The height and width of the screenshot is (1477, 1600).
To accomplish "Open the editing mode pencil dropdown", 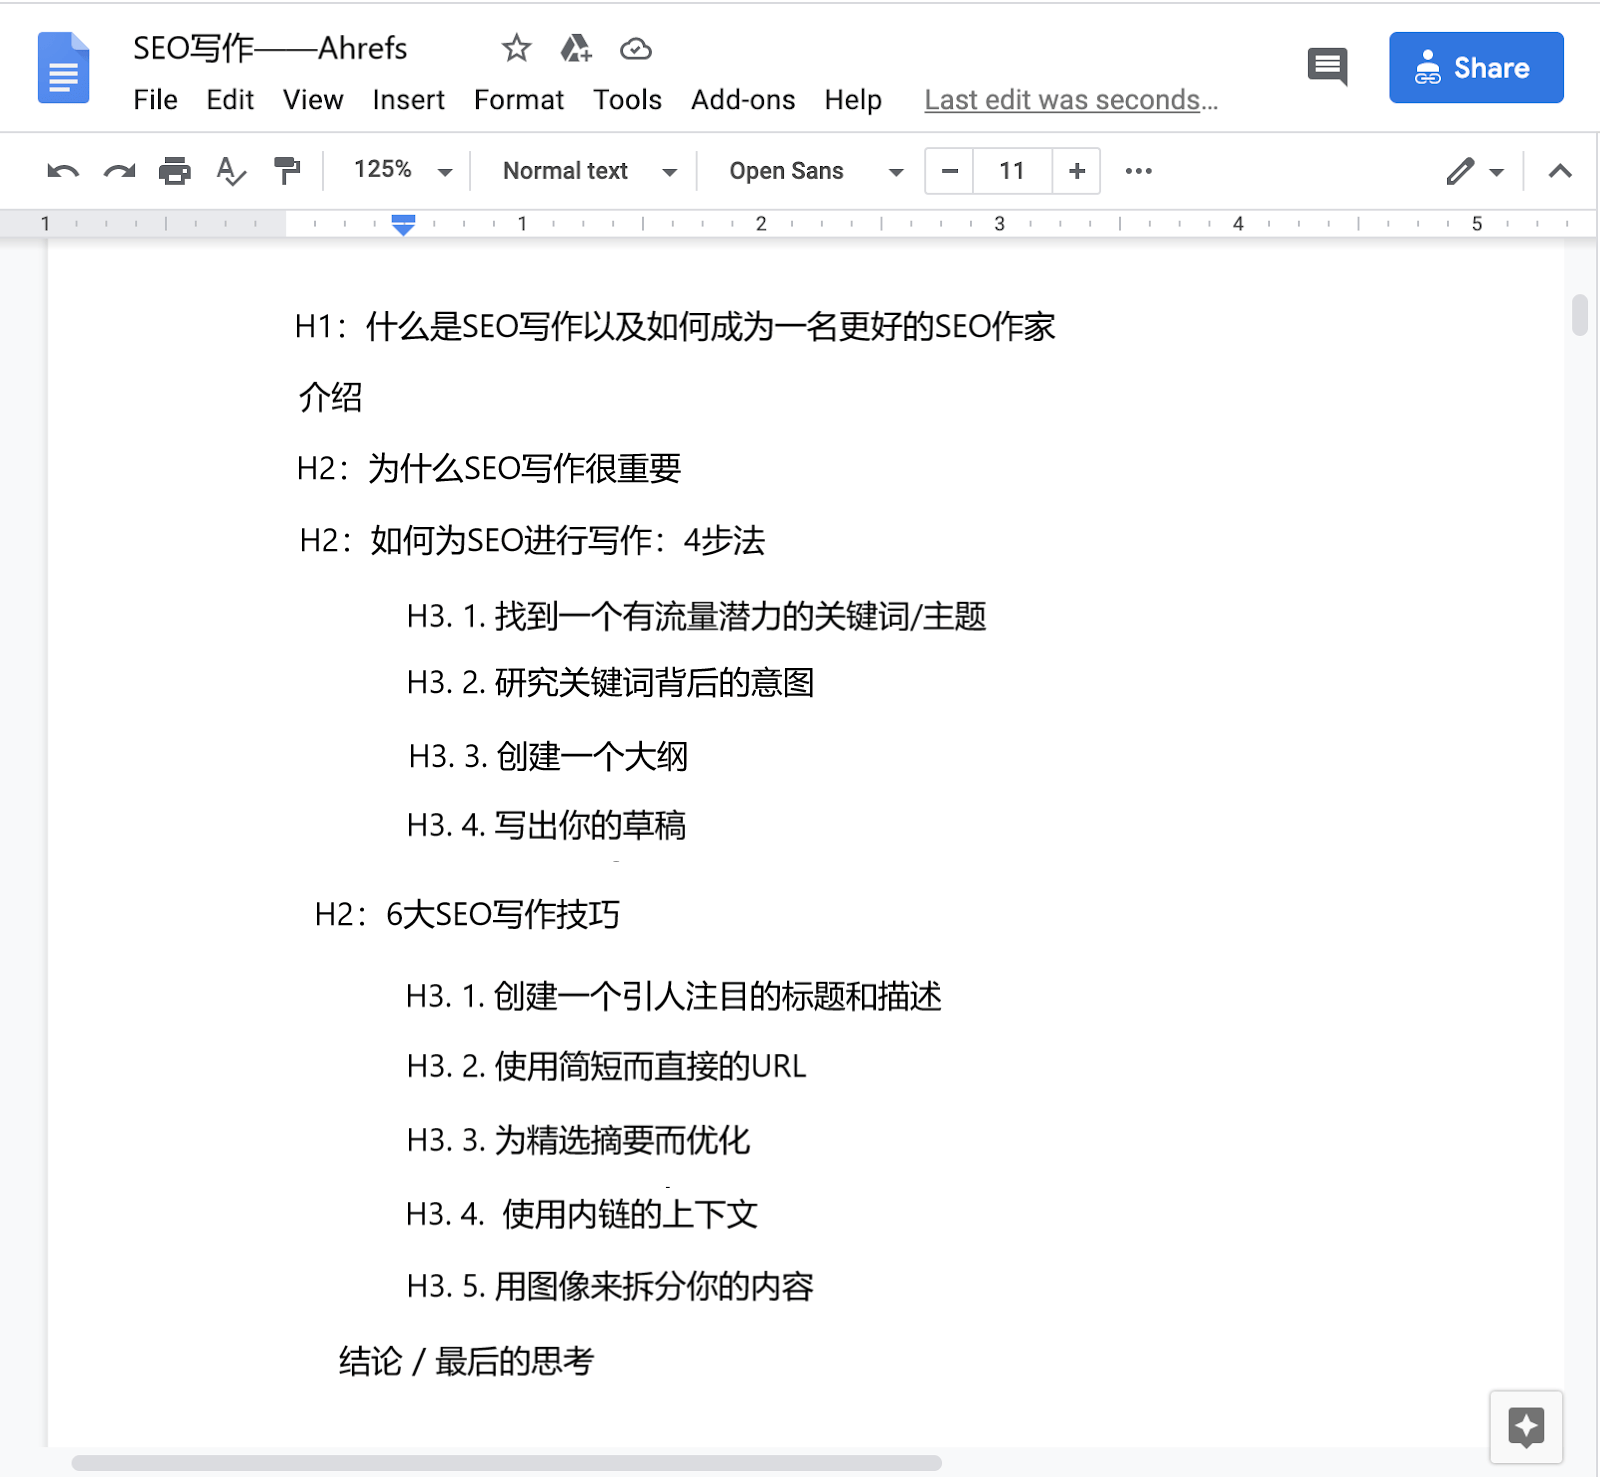I will [x=1474, y=172].
